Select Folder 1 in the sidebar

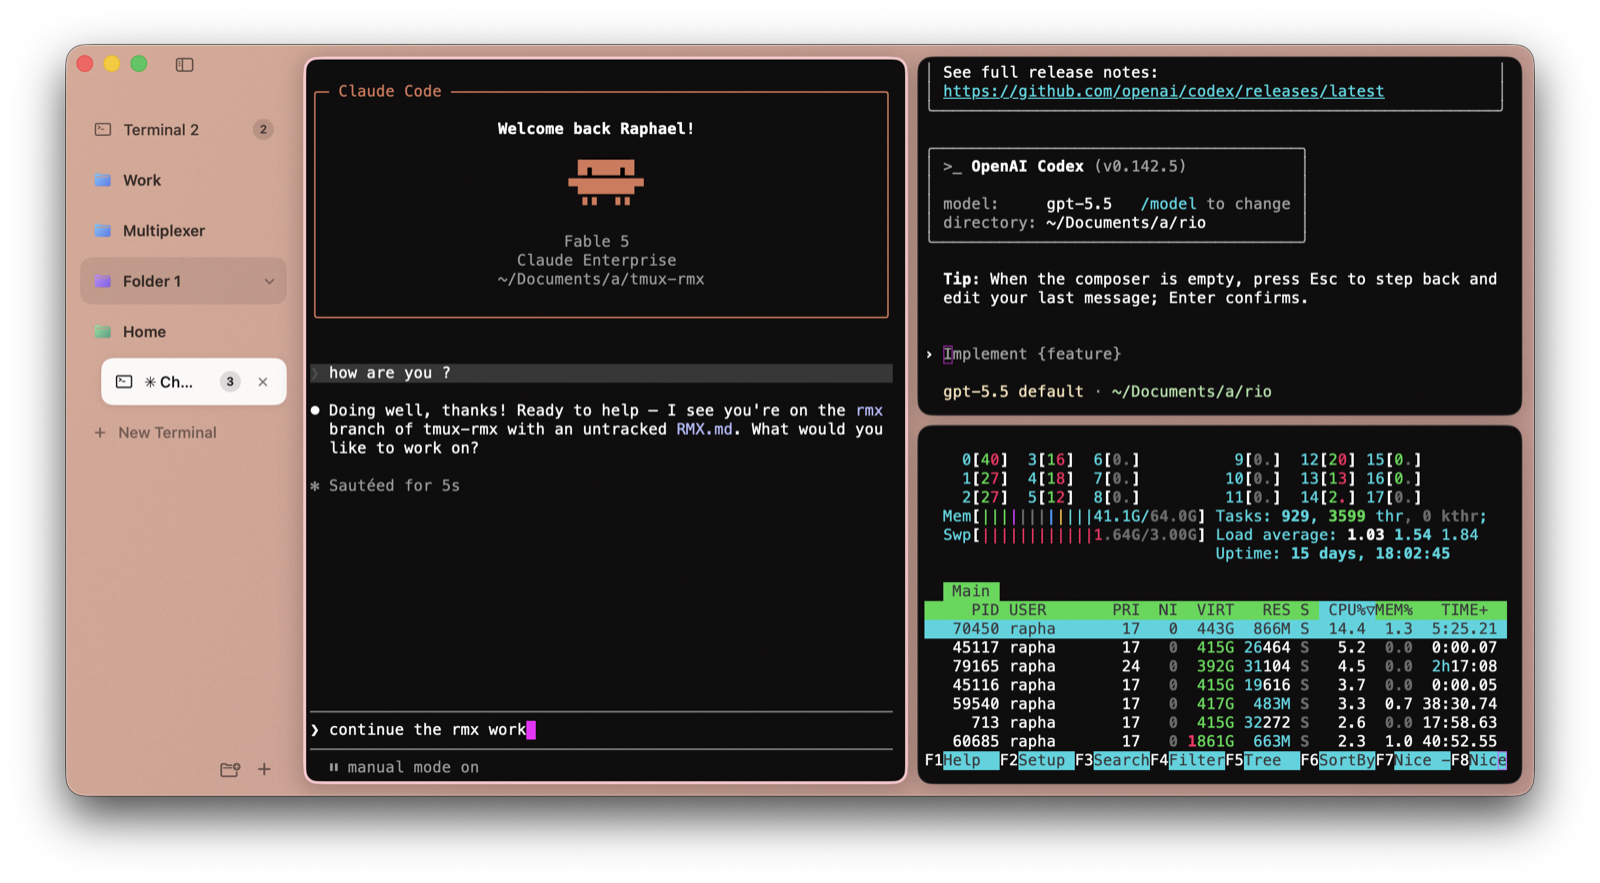coord(183,281)
